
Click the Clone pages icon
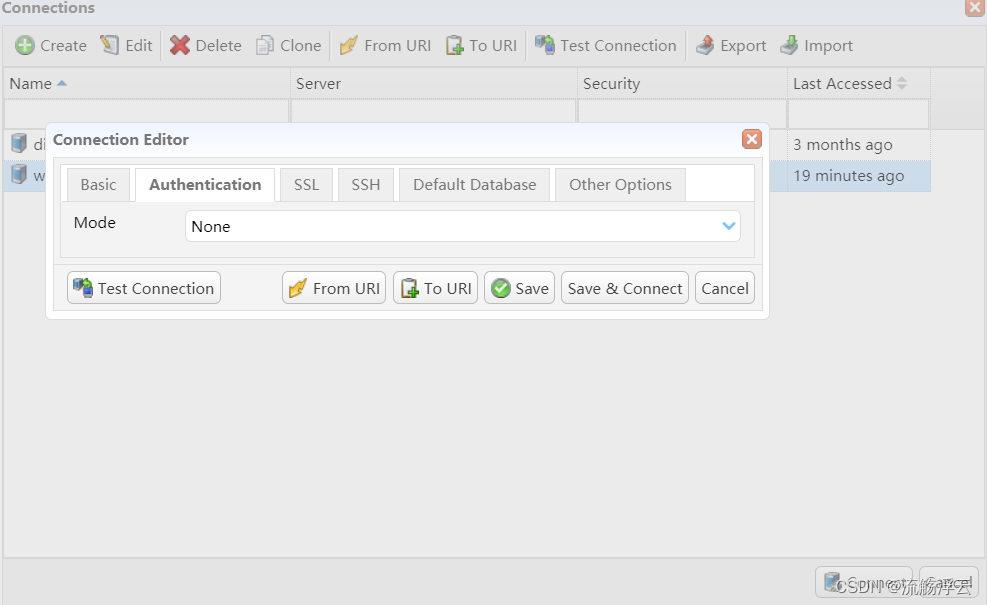pos(265,45)
